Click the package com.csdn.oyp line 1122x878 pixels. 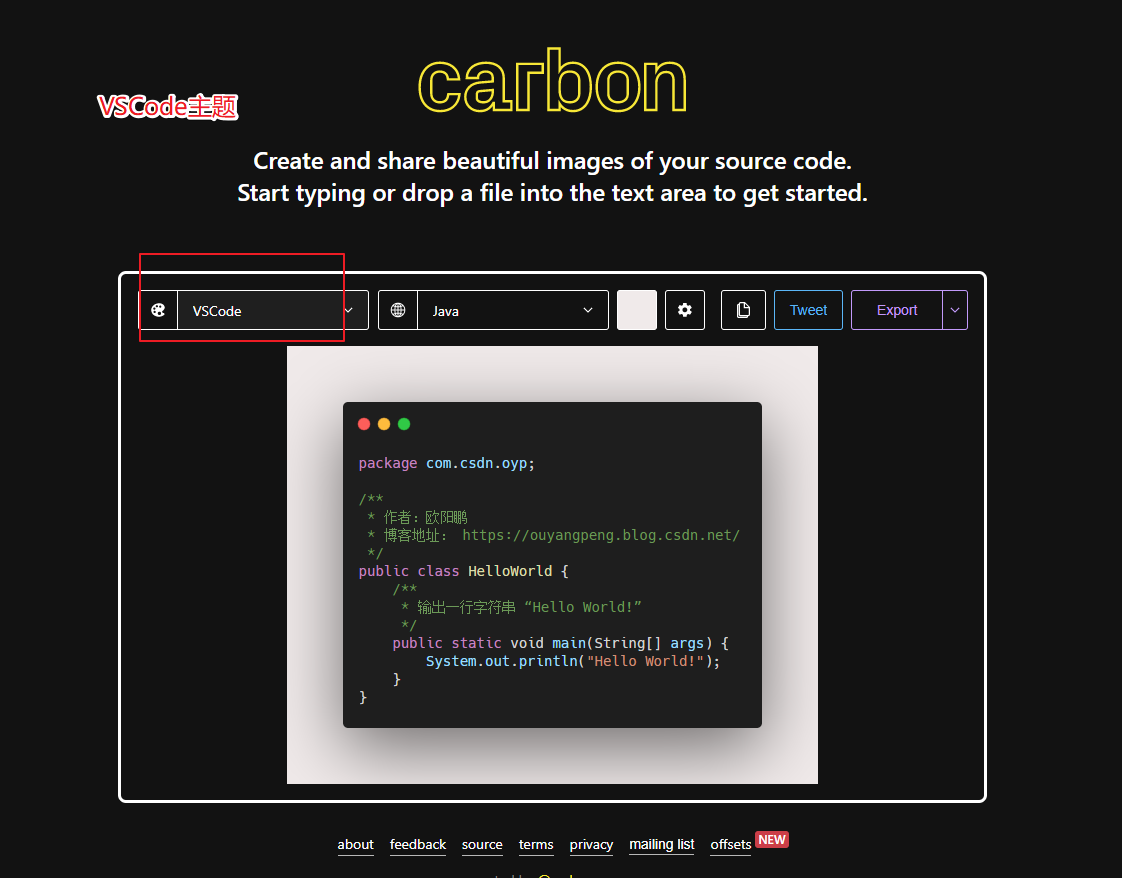447,463
